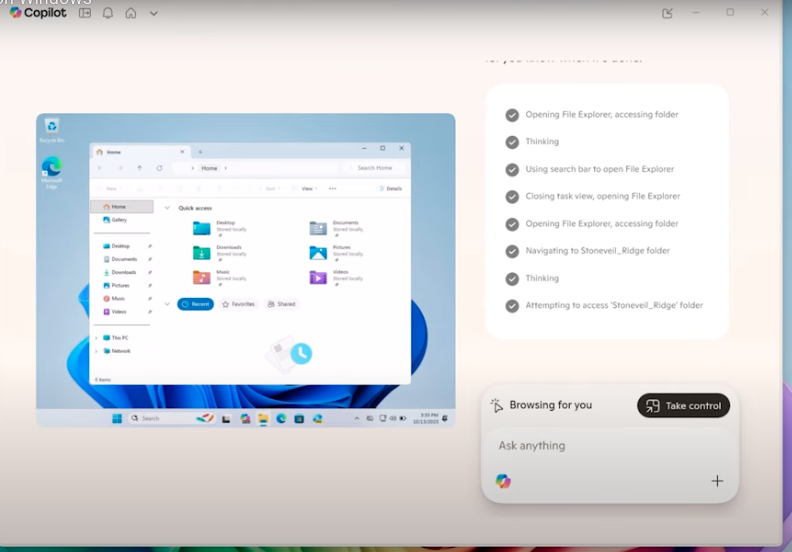Image resolution: width=792 pixels, height=552 pixels.
Task: Open the pop-out icon in the title bar
Action: coord(668,13)
